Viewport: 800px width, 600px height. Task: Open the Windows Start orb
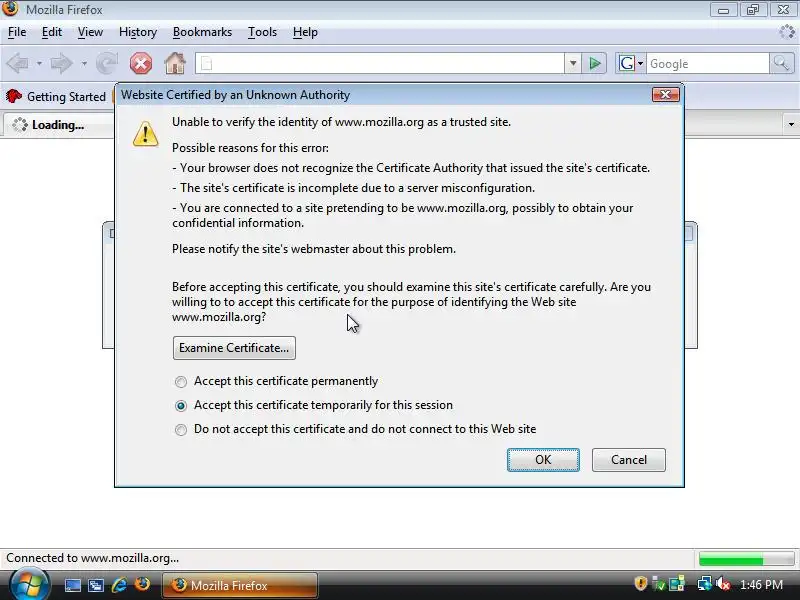30,585
